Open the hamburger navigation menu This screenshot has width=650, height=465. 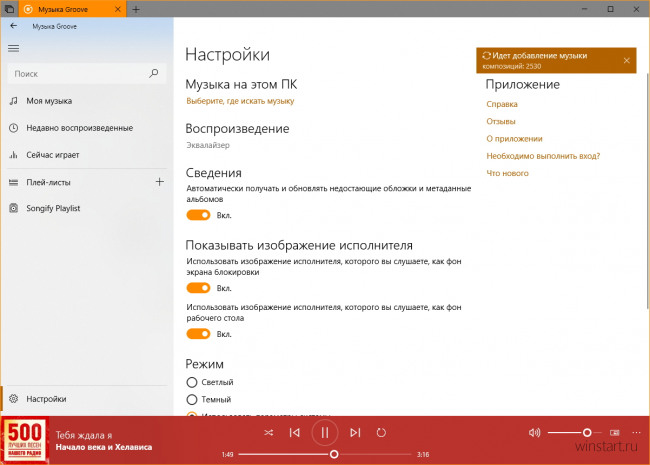click(x=14, y=48)
